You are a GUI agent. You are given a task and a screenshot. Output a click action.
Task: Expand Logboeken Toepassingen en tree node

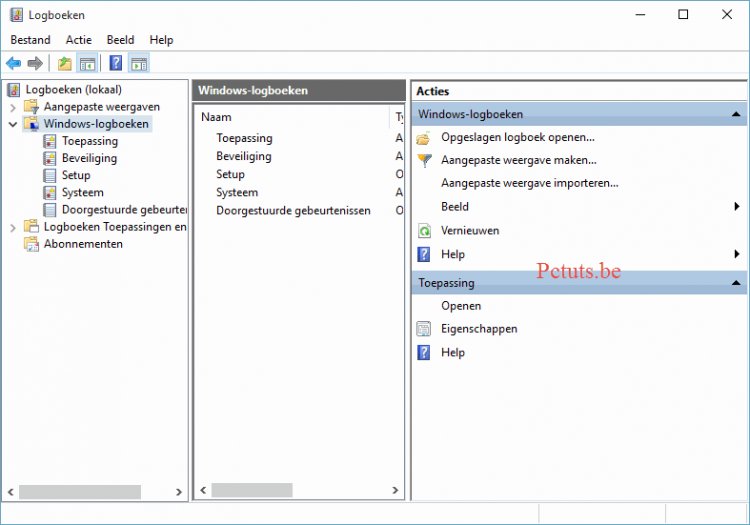click(x=13, y=228)
